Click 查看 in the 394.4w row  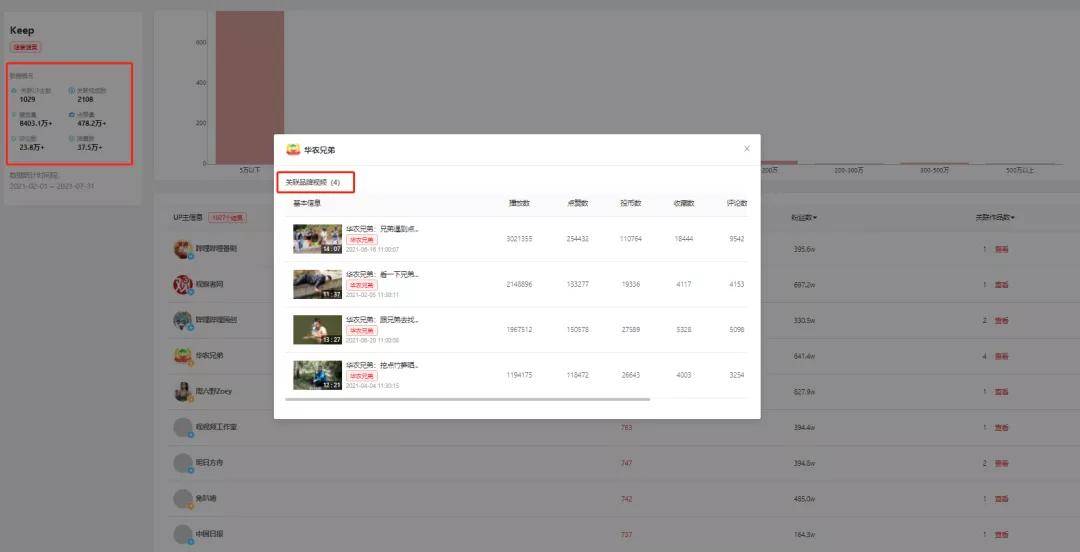1001,427
